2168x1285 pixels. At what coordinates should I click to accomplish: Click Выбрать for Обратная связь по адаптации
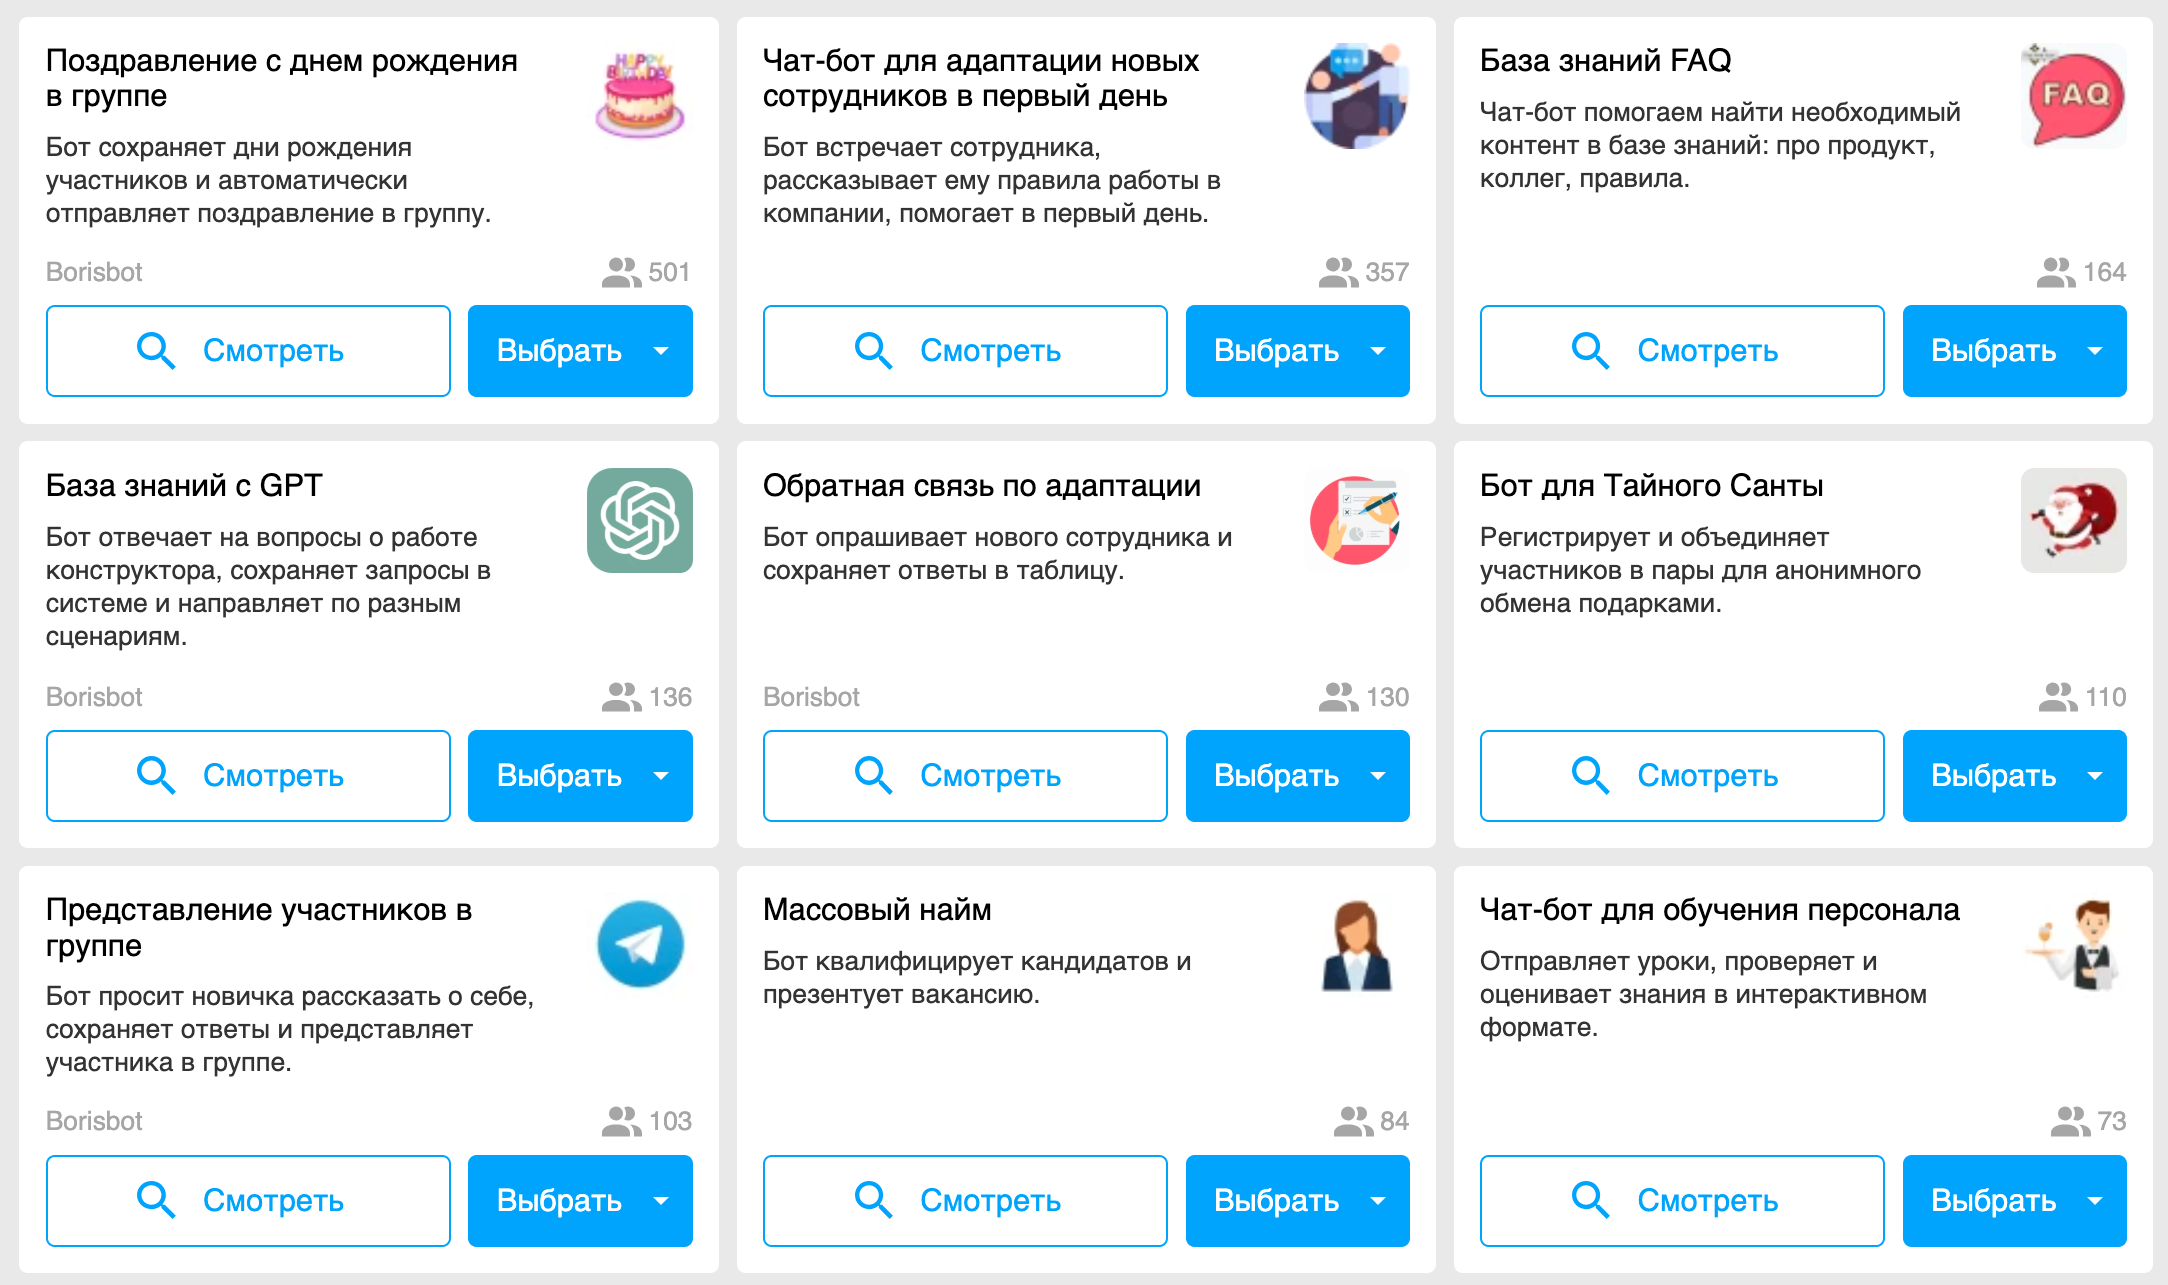(1276, 776)
